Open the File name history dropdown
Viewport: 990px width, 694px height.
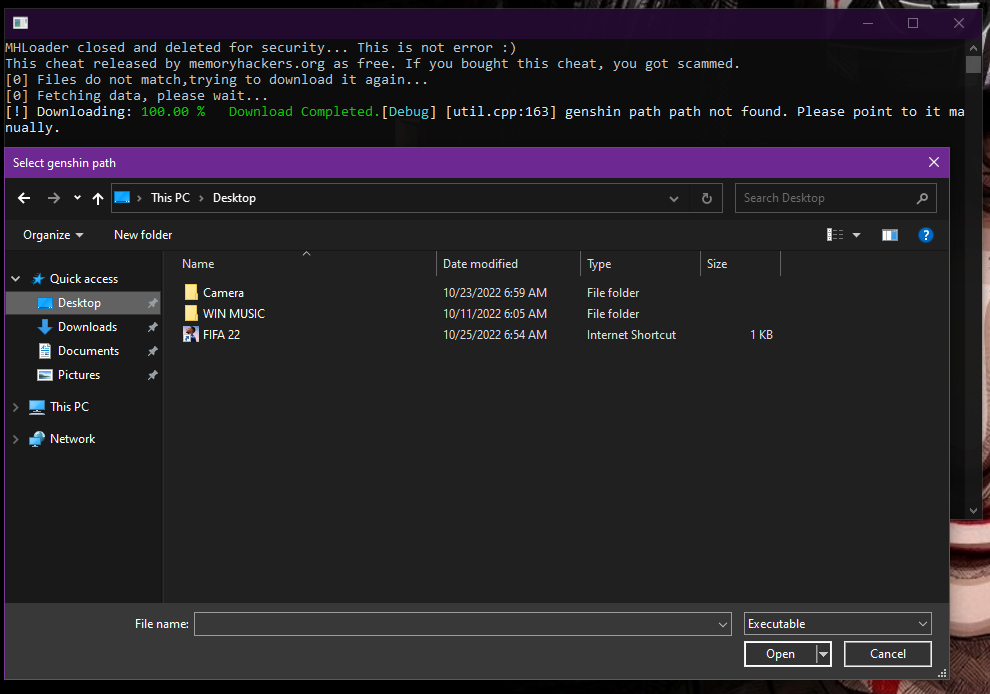click(x=722, y=625)
